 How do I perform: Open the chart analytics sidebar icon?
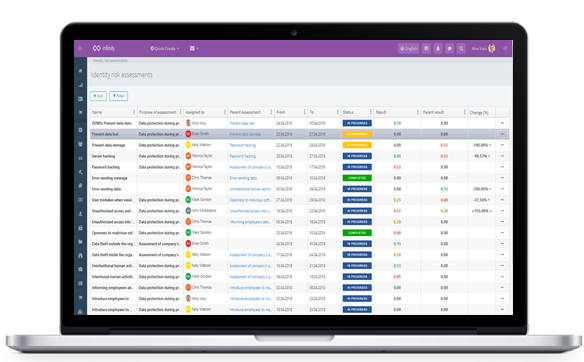[80, 85]
